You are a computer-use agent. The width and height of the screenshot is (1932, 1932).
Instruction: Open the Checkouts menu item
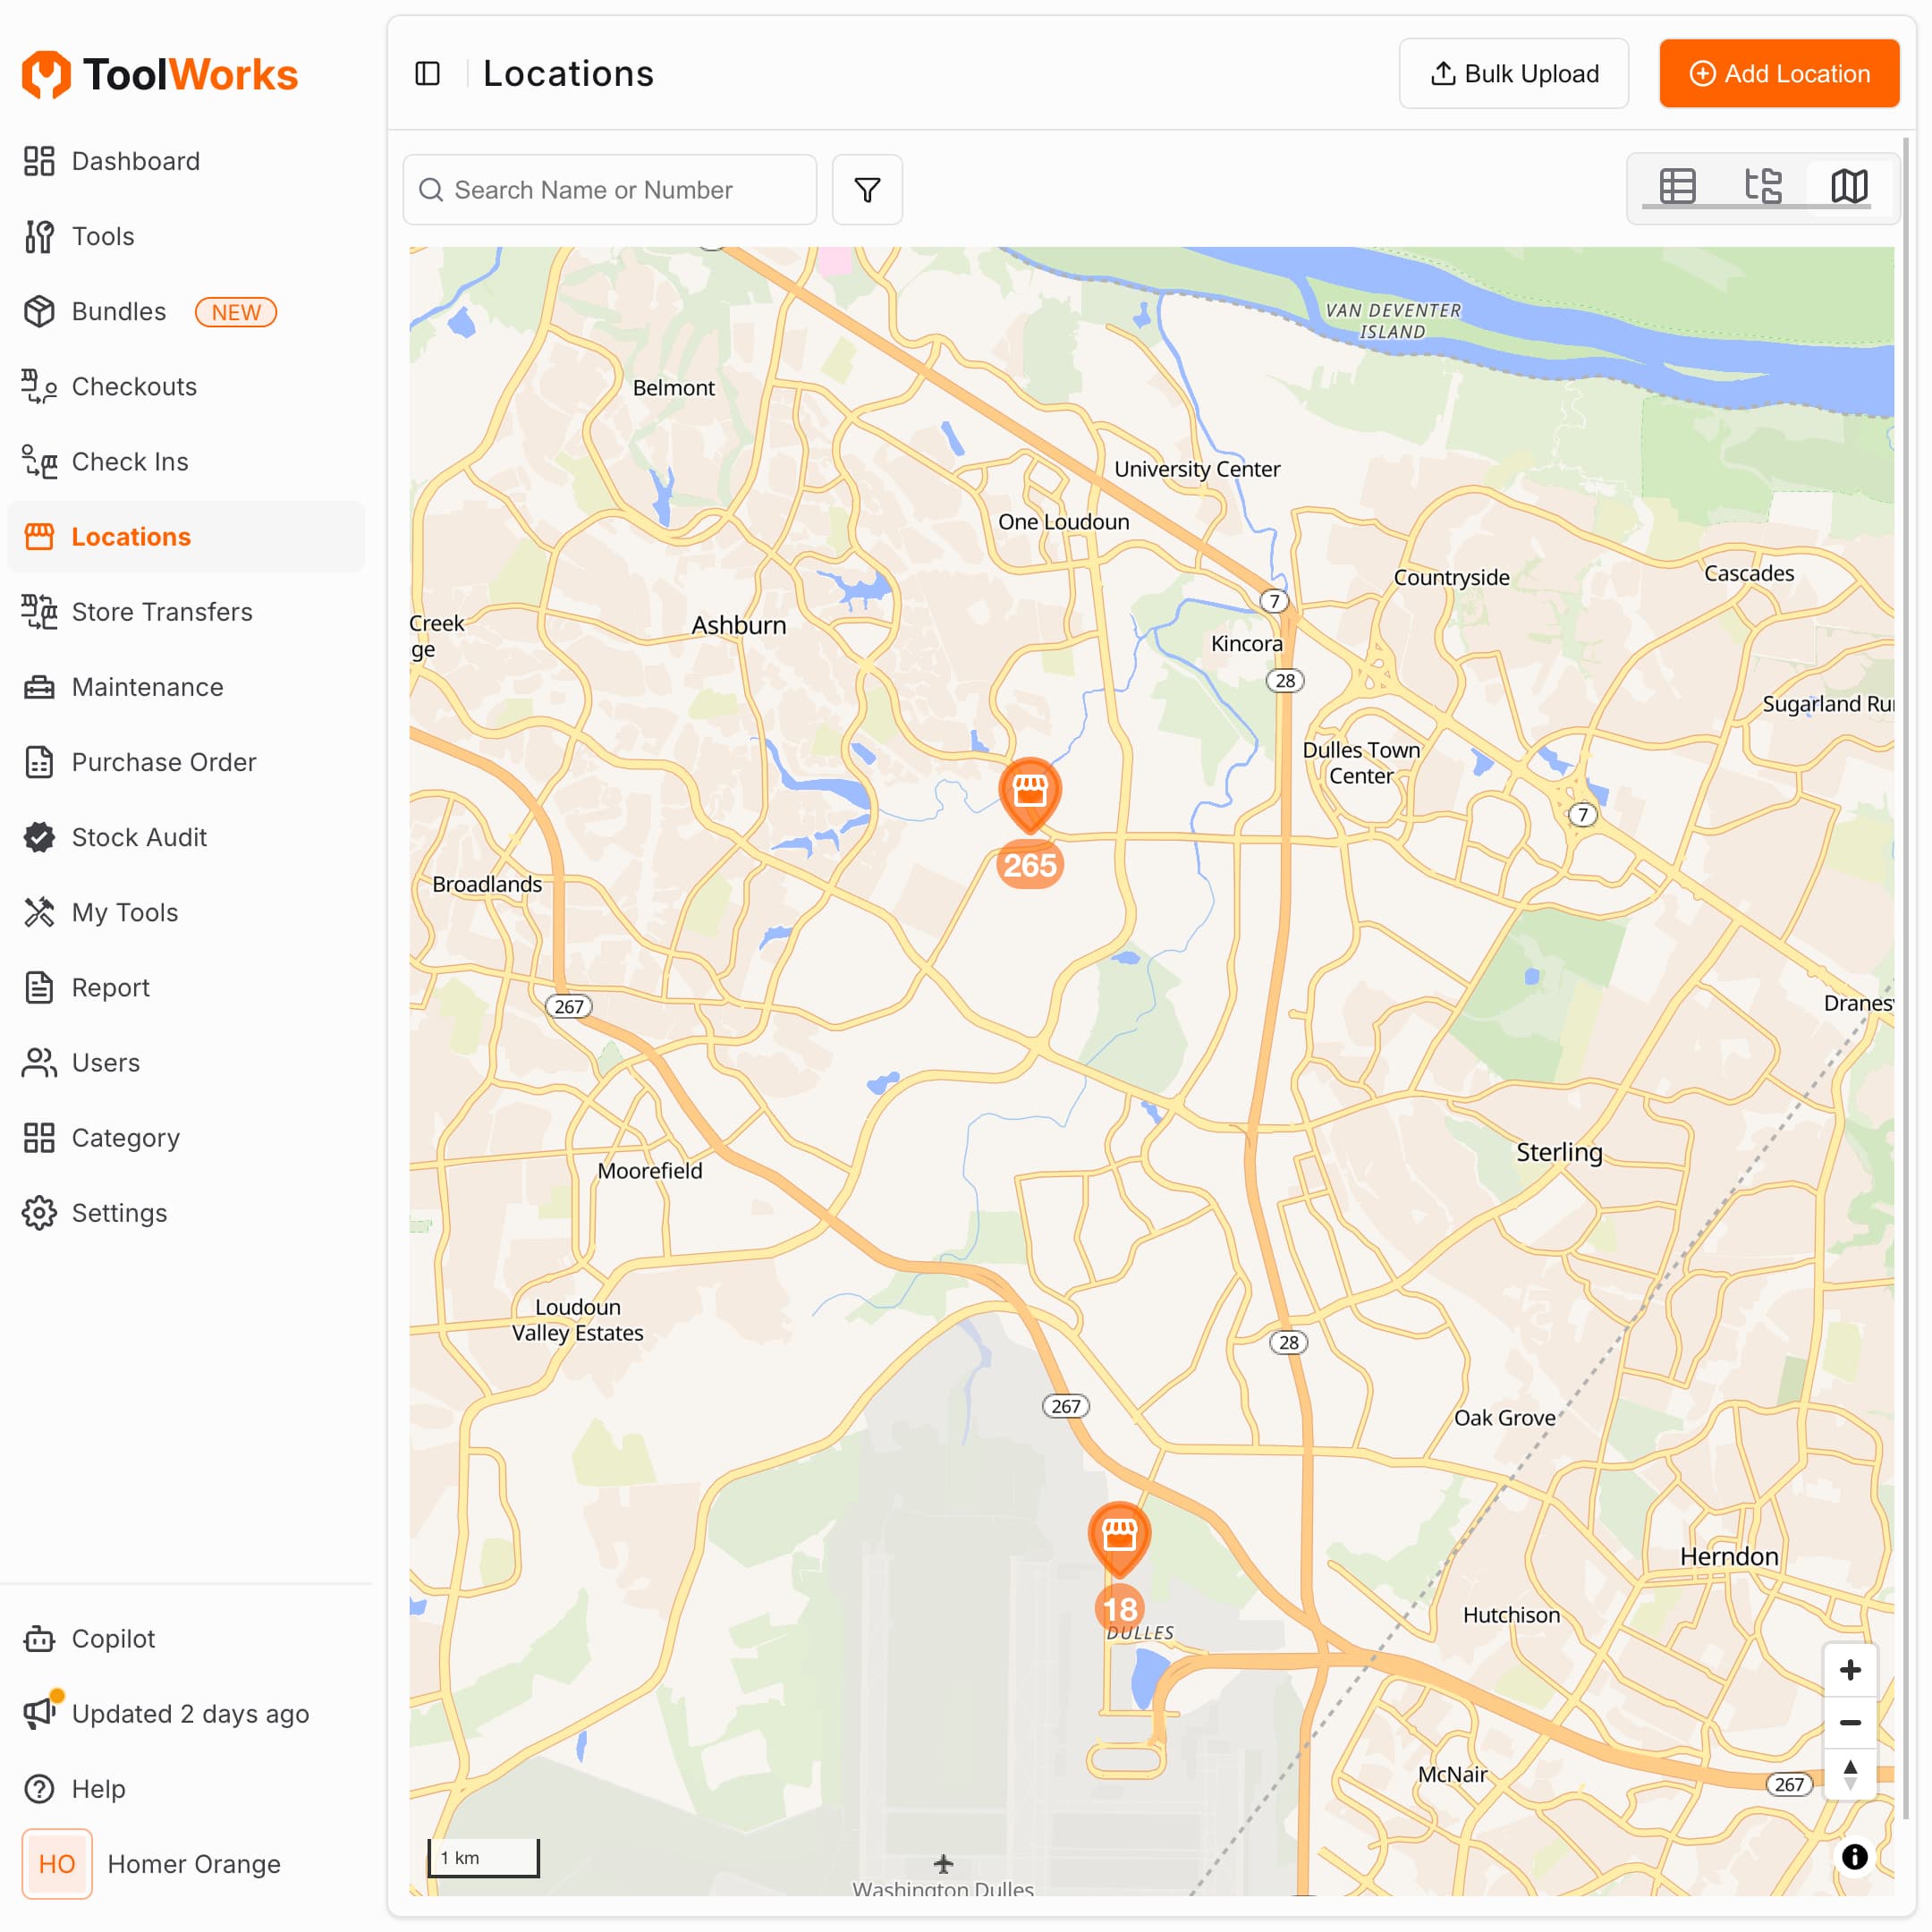(x=134, y=387)
